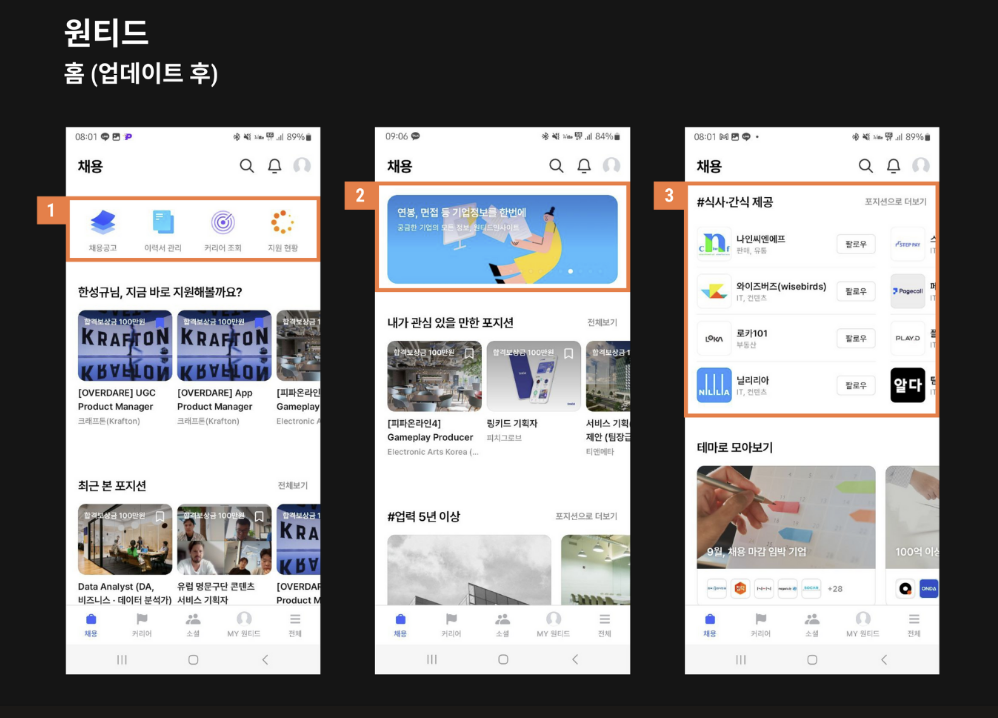Open the 유럽 명문구단 콘텐츠 서비스 기획자 thumbnail
The width and height of the screenshot is (998, 718).
pyautogui.click(x=224, y=540)
